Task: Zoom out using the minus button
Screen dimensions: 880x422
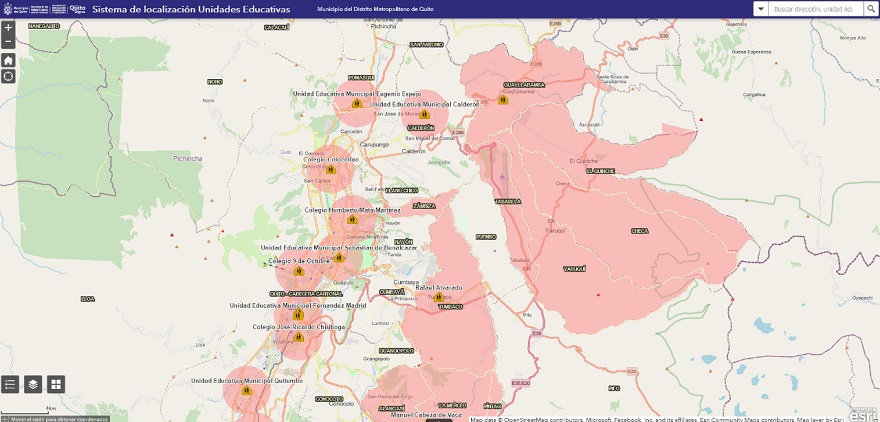Action: [x=8, y=43]
